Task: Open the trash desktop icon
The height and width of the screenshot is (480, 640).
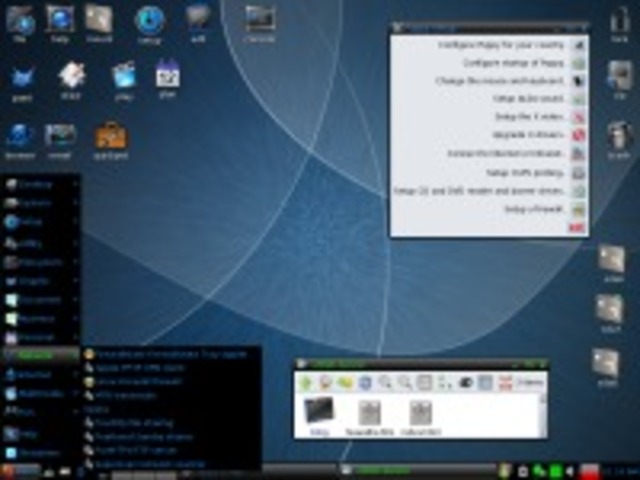Action: [x=619, y=140]
